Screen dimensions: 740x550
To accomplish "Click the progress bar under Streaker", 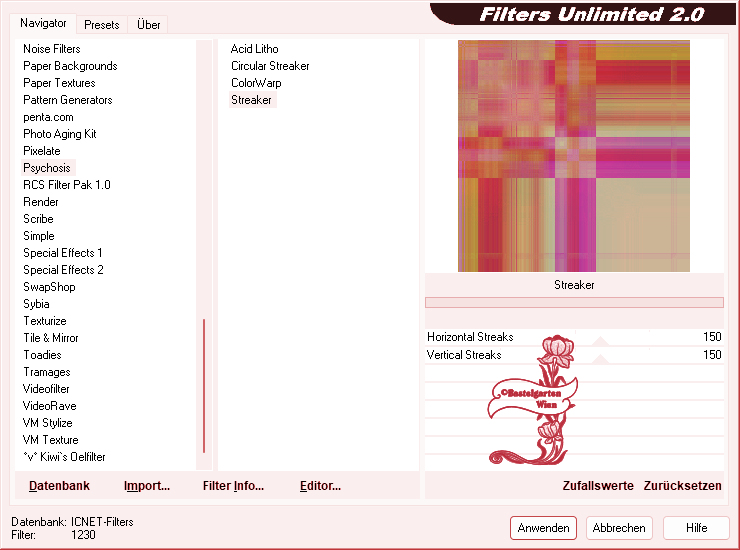I will click(x=574, y=302).
